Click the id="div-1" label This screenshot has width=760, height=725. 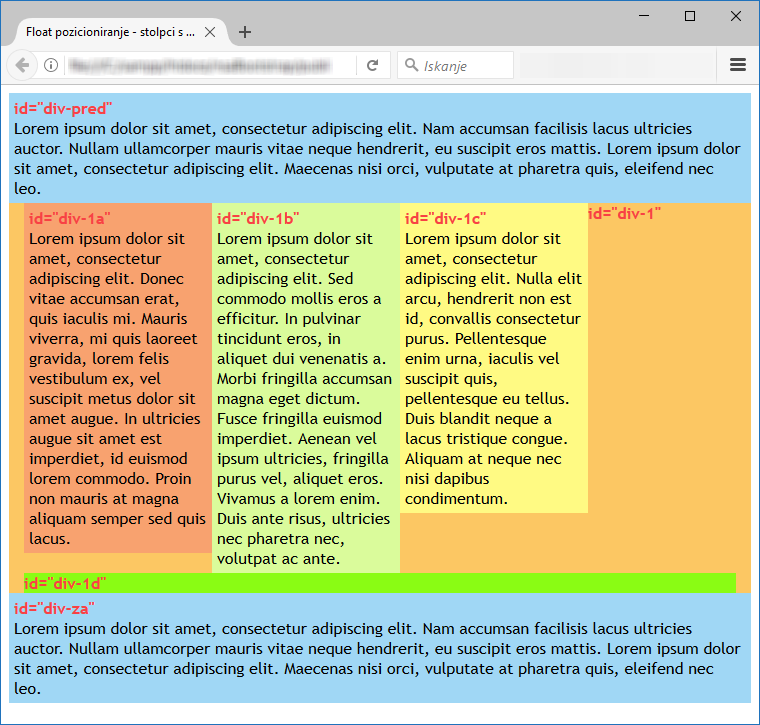tap(624, 213)
